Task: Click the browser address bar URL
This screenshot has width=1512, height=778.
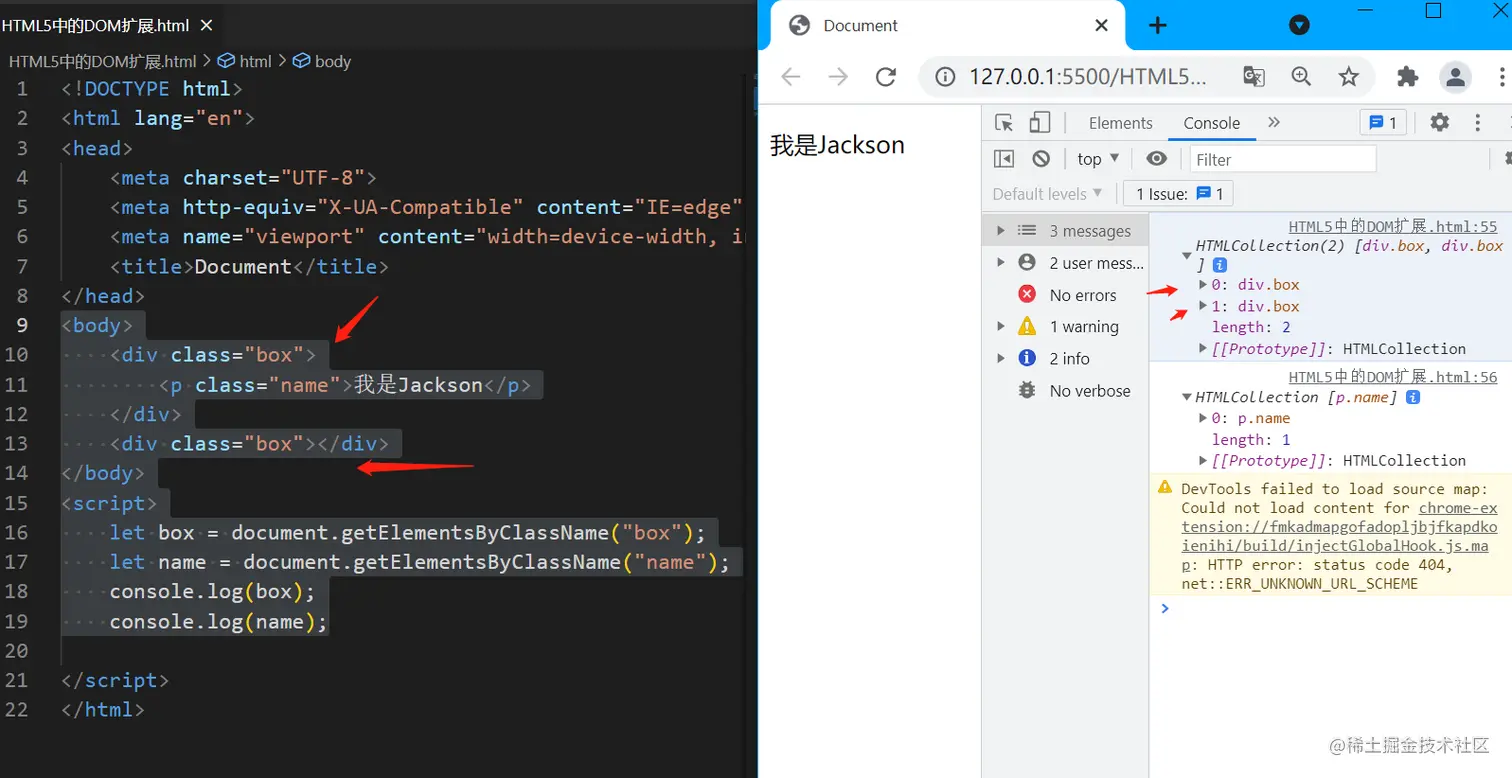Action: [1088, 77]
